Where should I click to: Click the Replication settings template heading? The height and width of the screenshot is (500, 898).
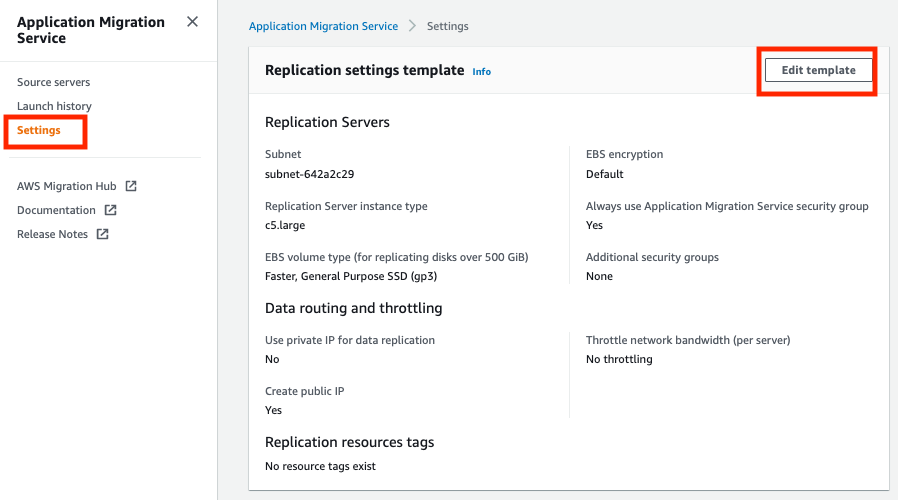tap(364, 70)
